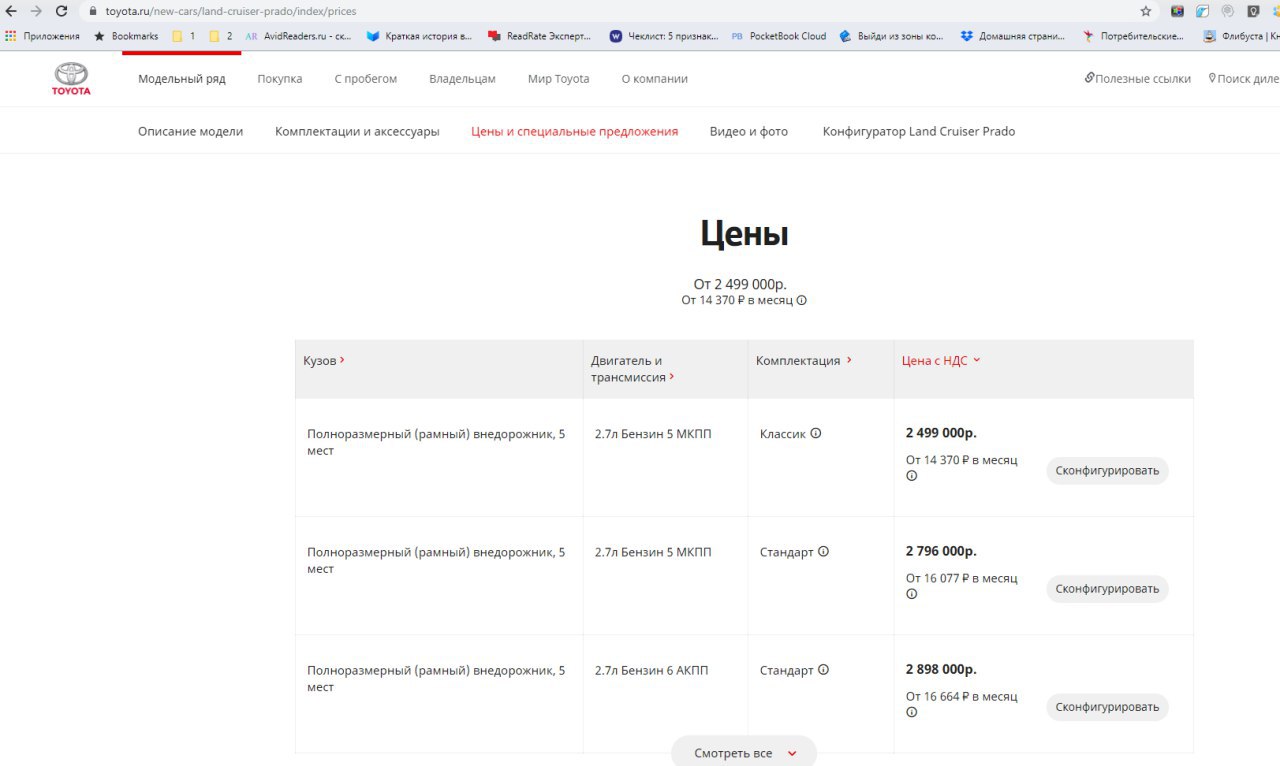The image size is (1280, 766).
Task: Open the Dropbox Домашняя страница bookmark
Action: coord(1012,36)
